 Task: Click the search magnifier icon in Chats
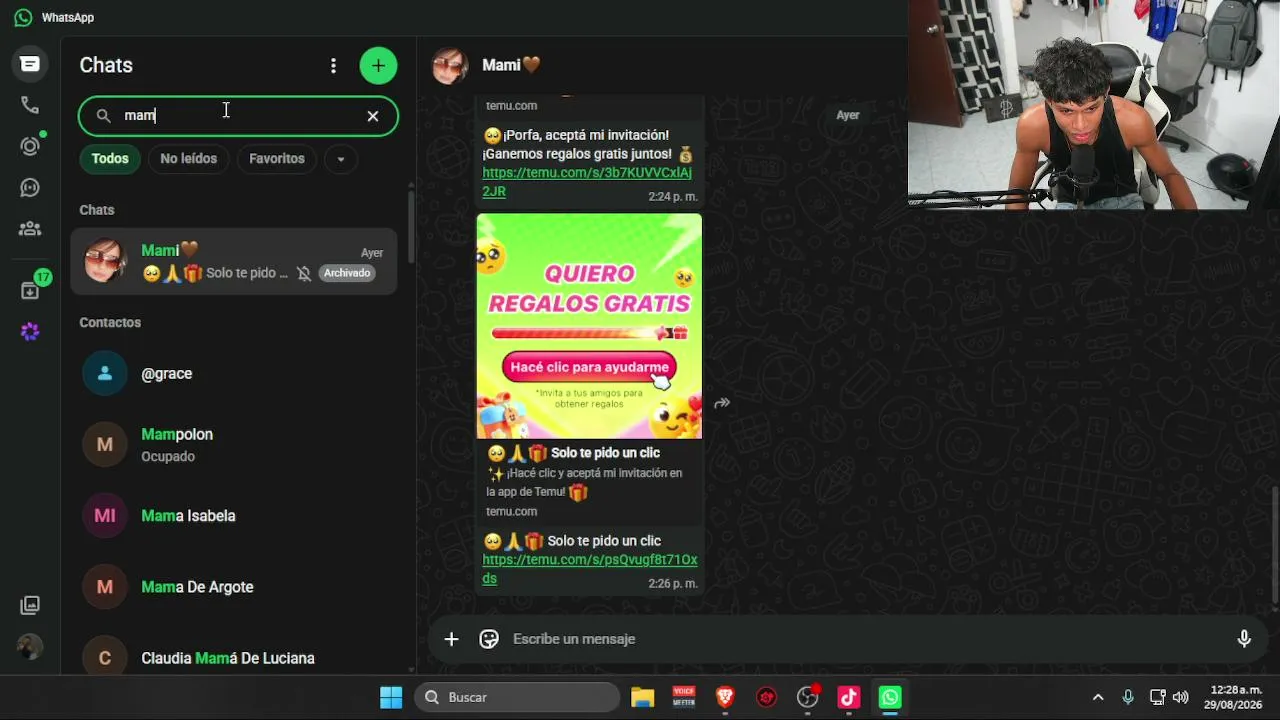[x=103, y=116]
